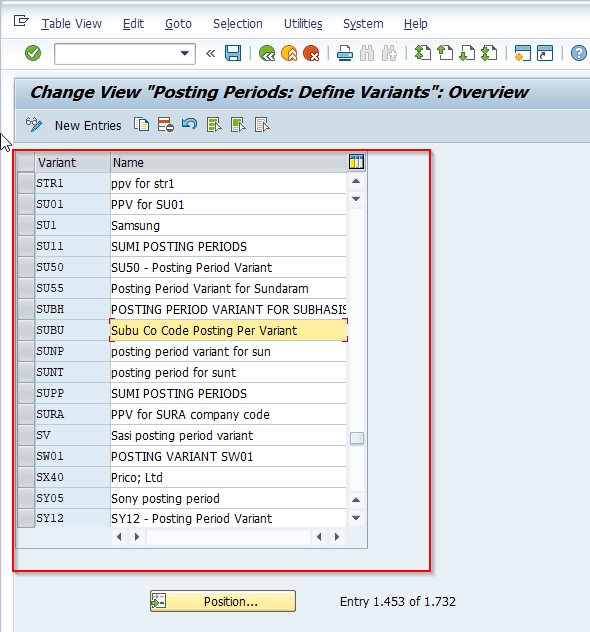The image size is (590, 632).
Task: Click the Undo Change icon
Action: click(x=189, y=124)
